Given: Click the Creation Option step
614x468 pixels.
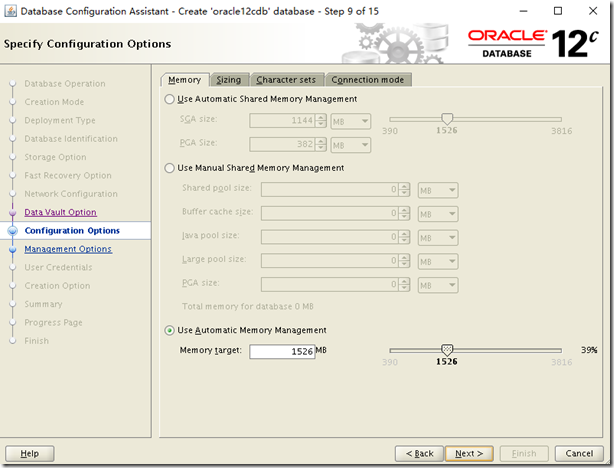Looking at the screenshot, I should pos(57,286).
